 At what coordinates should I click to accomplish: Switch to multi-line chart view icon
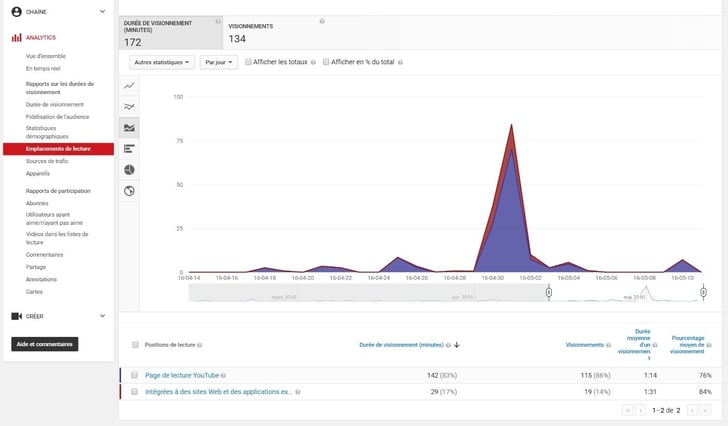tap(129, 106)
